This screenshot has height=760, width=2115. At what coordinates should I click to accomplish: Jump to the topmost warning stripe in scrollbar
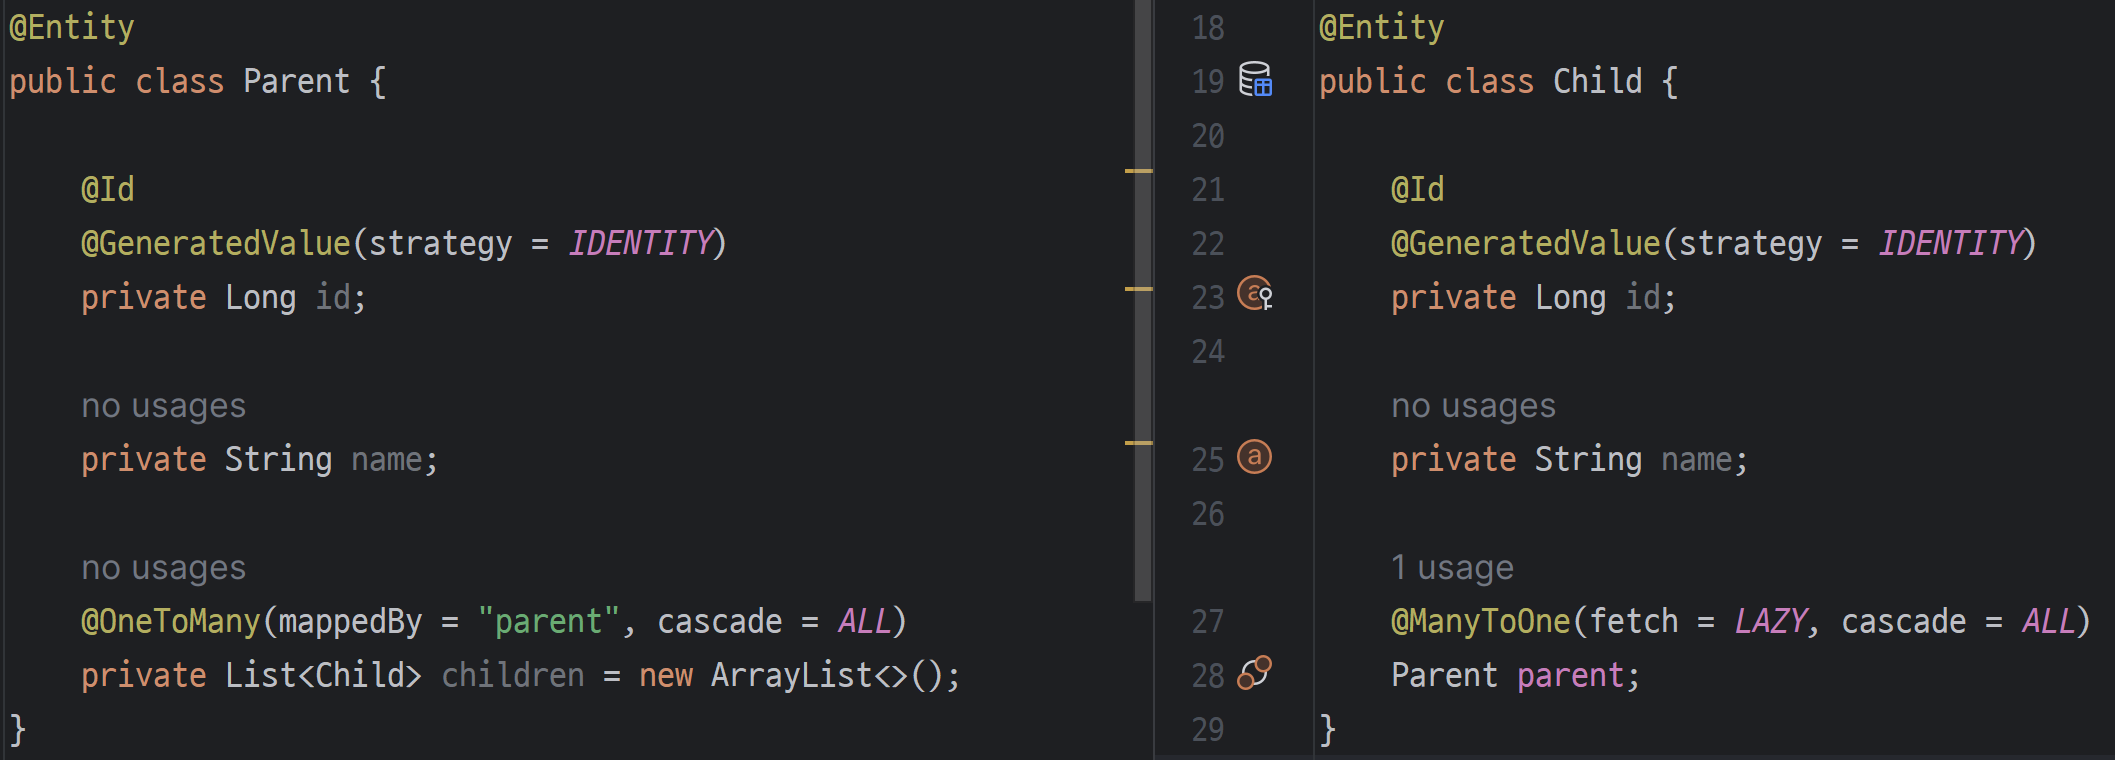[x=1138, y=172]
